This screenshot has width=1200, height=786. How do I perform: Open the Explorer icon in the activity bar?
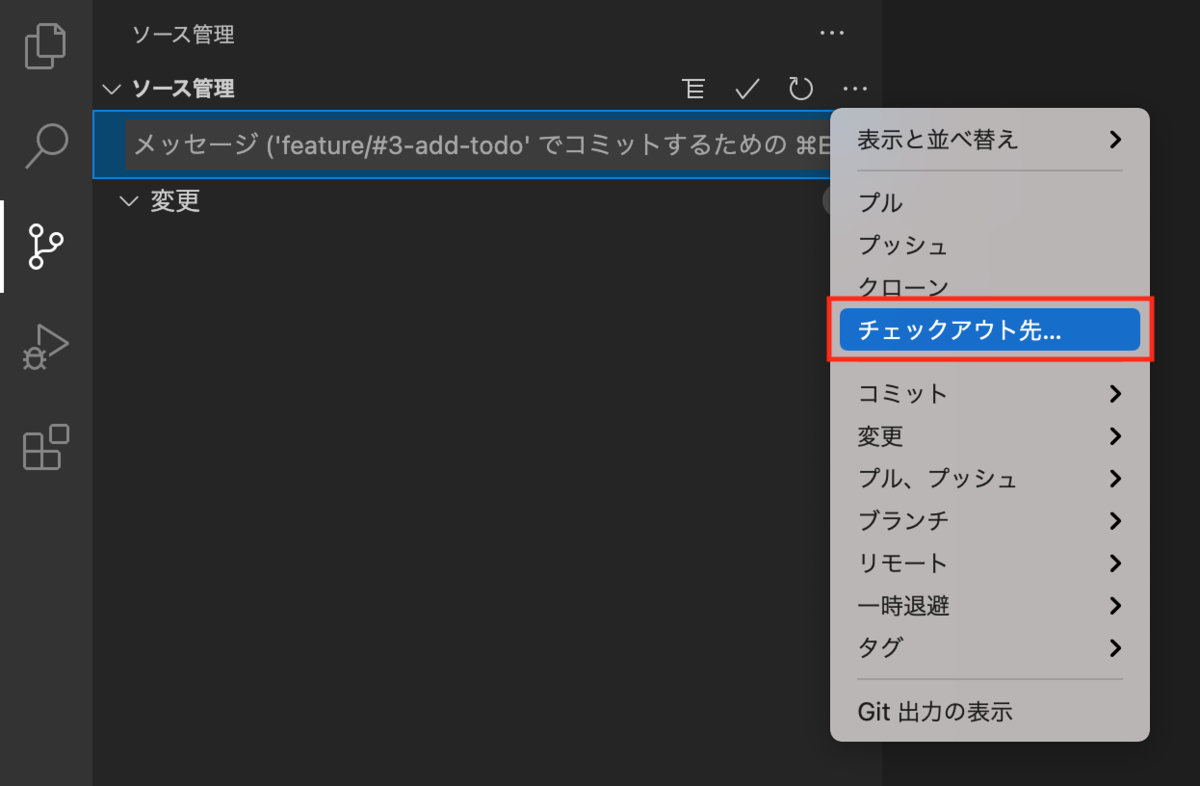(45, 45)
